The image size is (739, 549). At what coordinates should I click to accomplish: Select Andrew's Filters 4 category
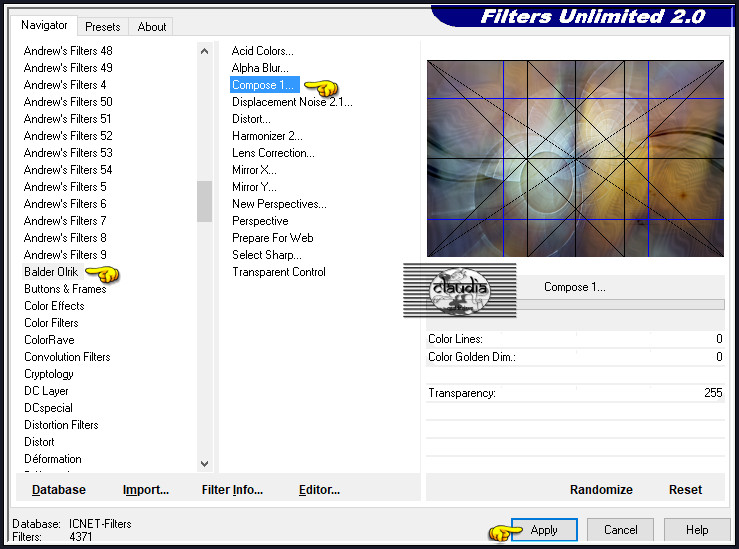[x=65, y=85]
